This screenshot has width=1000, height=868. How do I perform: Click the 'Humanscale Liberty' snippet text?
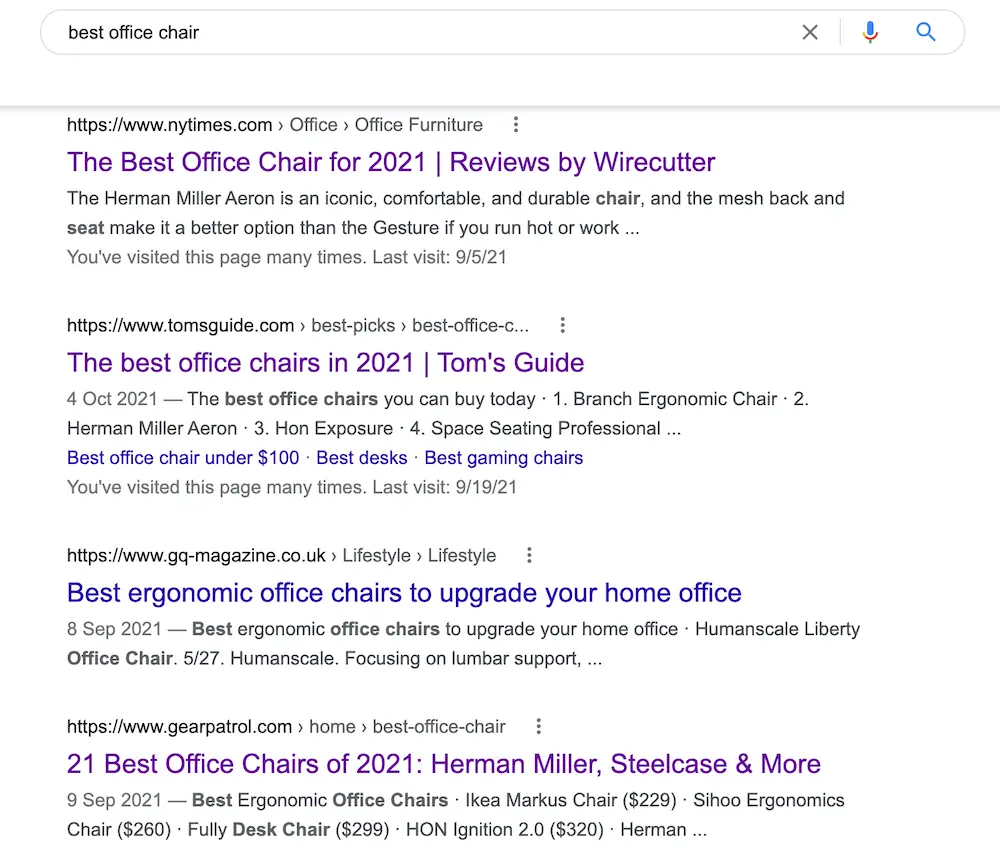(x=777, y=629)
